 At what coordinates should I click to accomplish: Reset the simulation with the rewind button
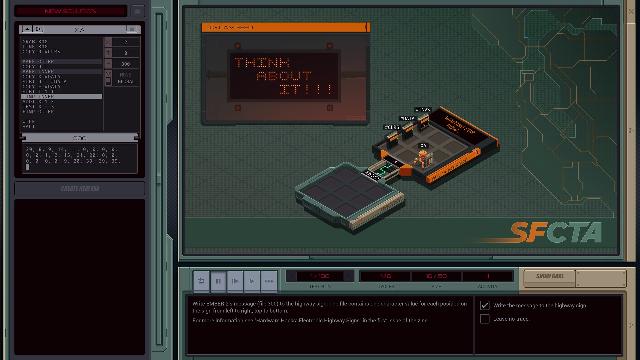pos(201,281)
